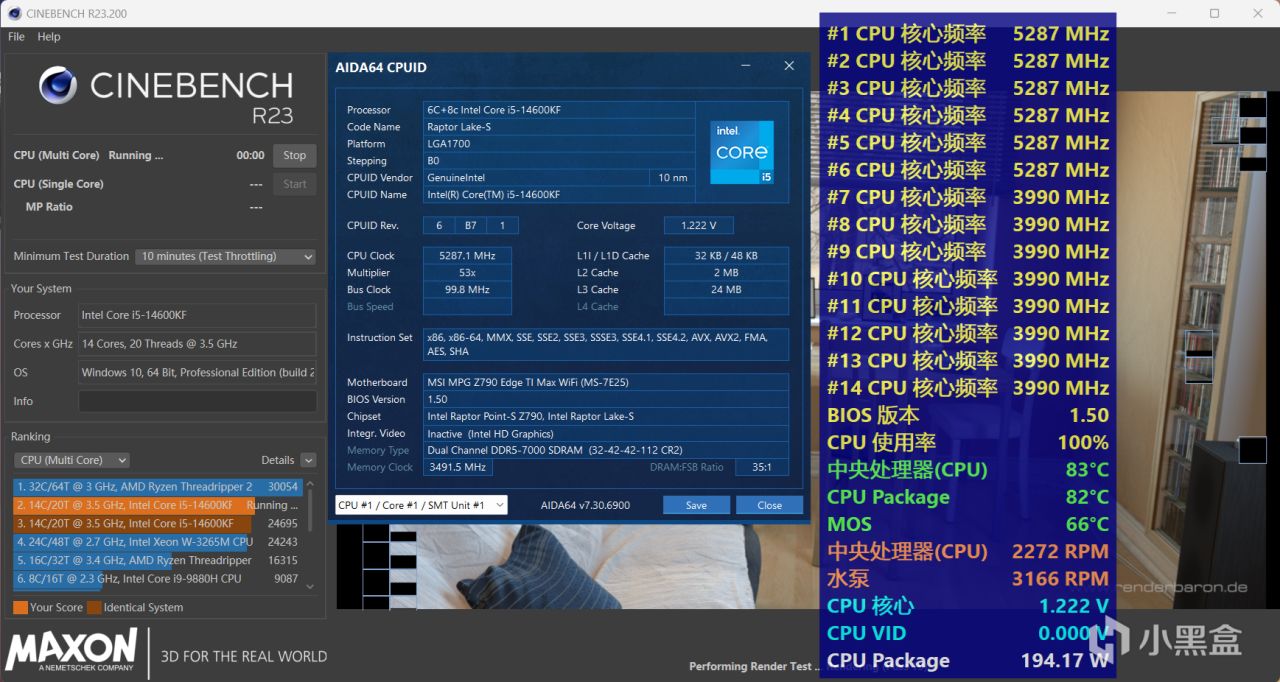Click the MOS 66°C row

[967, 524]
